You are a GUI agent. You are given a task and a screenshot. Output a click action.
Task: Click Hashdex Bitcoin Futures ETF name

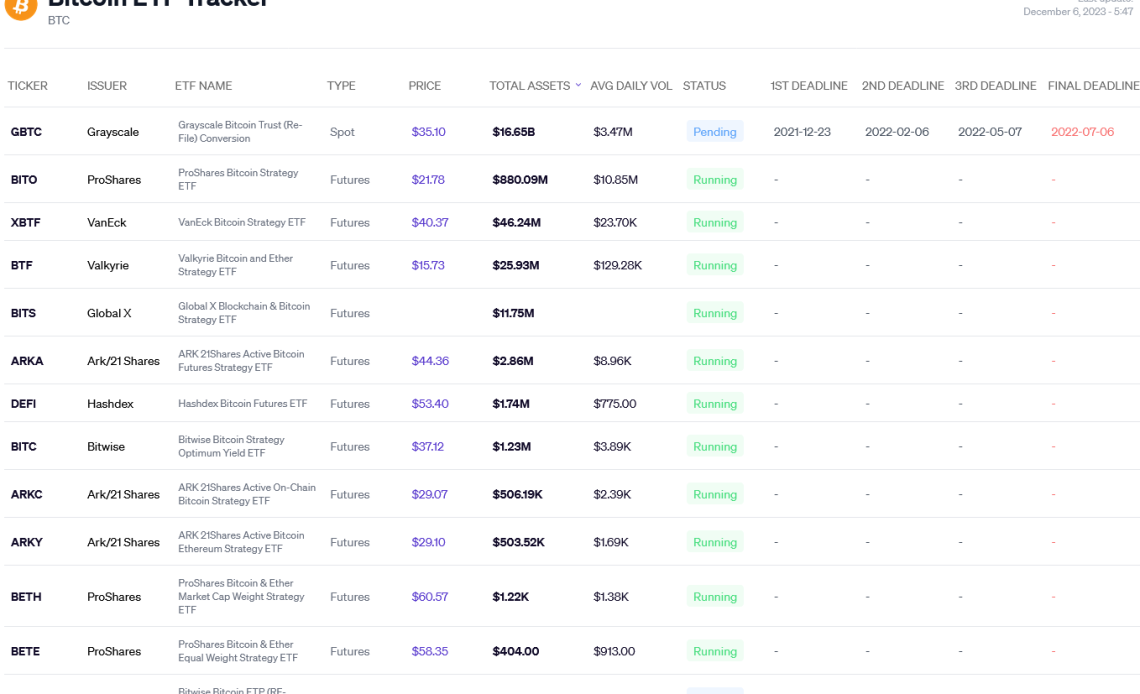[243, 403]
